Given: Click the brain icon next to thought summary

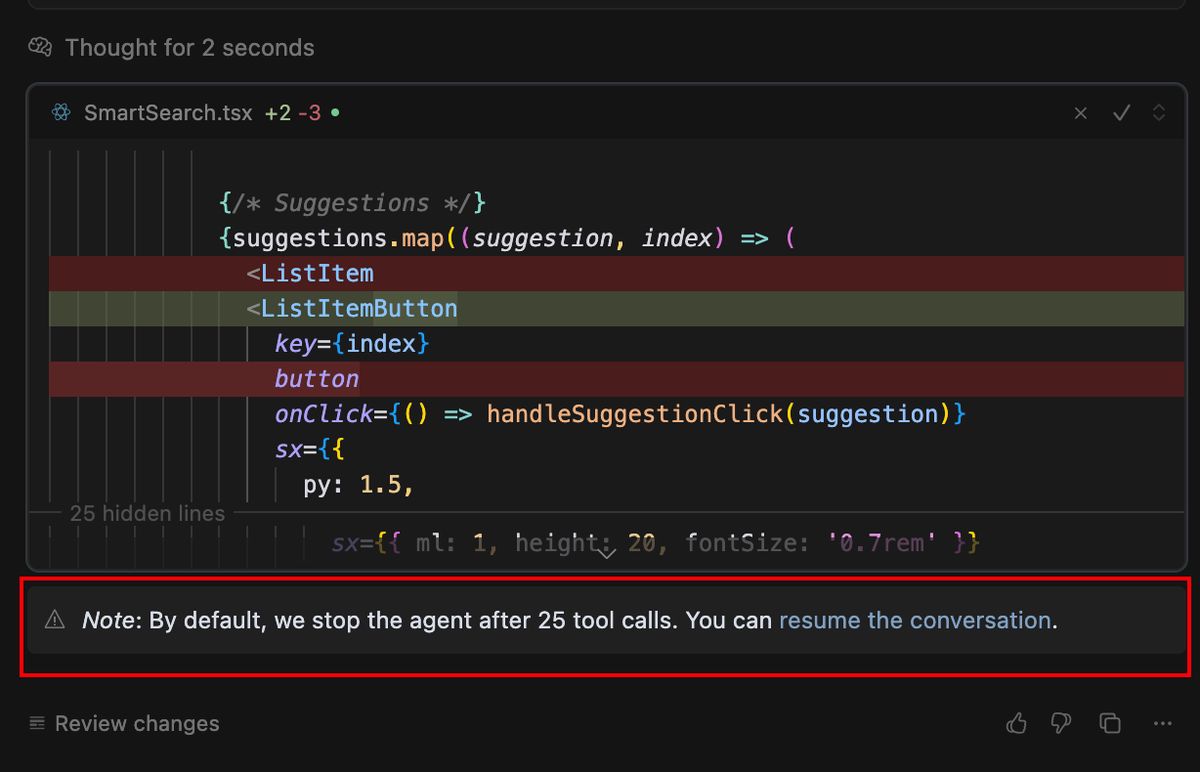Looking at the screenshot, I should (x=38, y=47).
